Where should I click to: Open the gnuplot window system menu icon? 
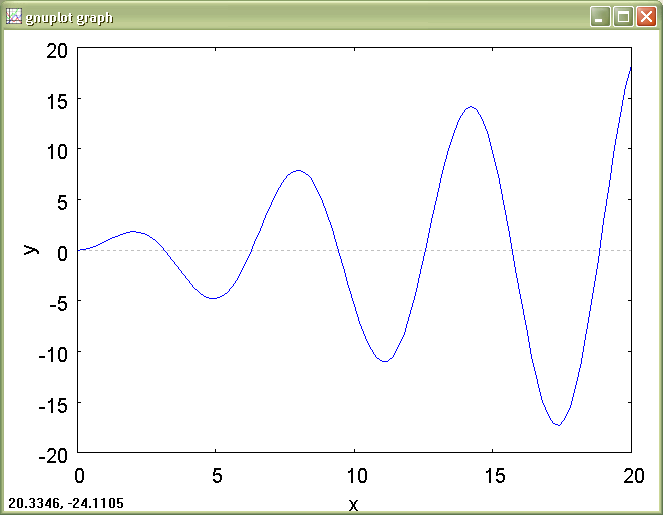14,17
